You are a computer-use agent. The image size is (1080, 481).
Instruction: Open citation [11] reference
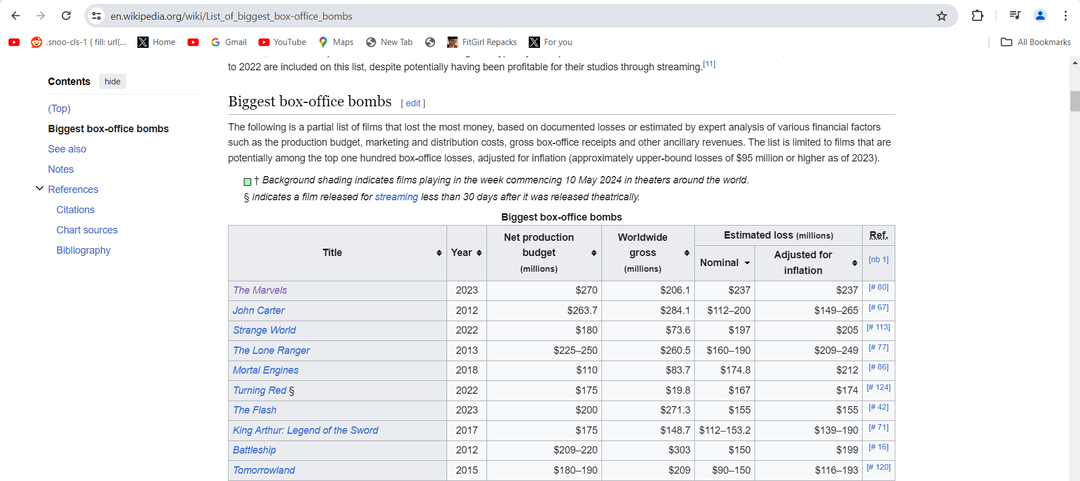709,65
